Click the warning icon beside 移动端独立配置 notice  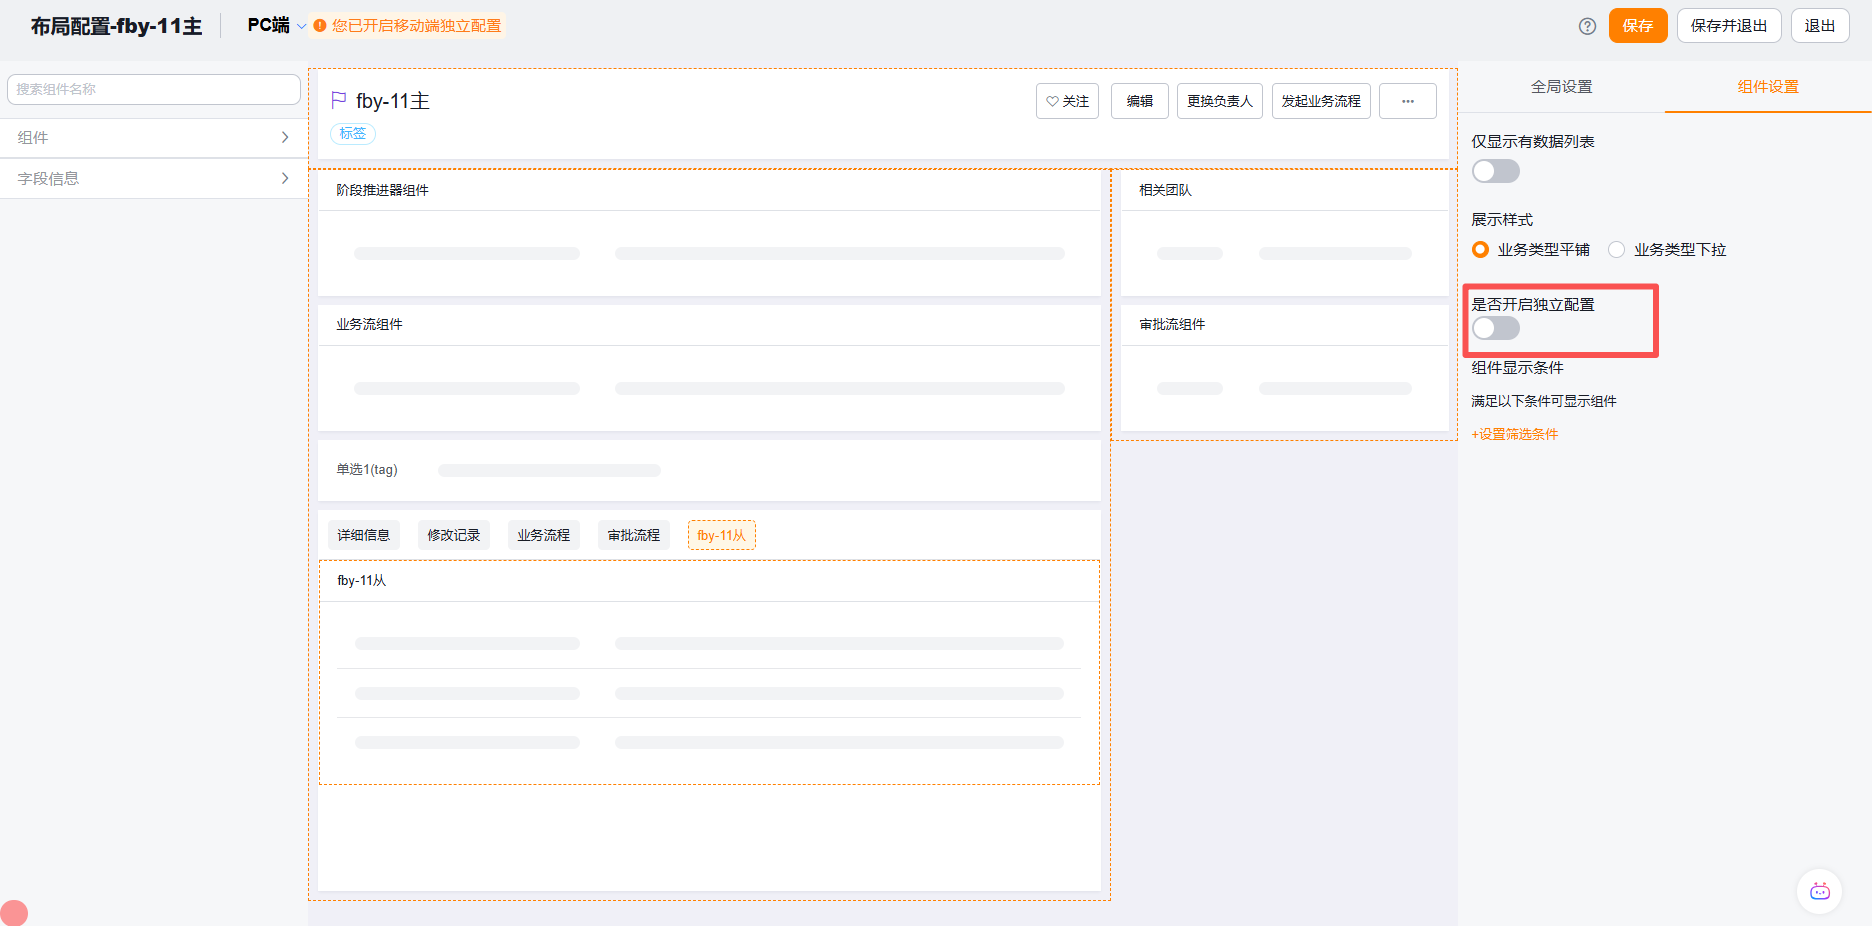pos(318,26)
